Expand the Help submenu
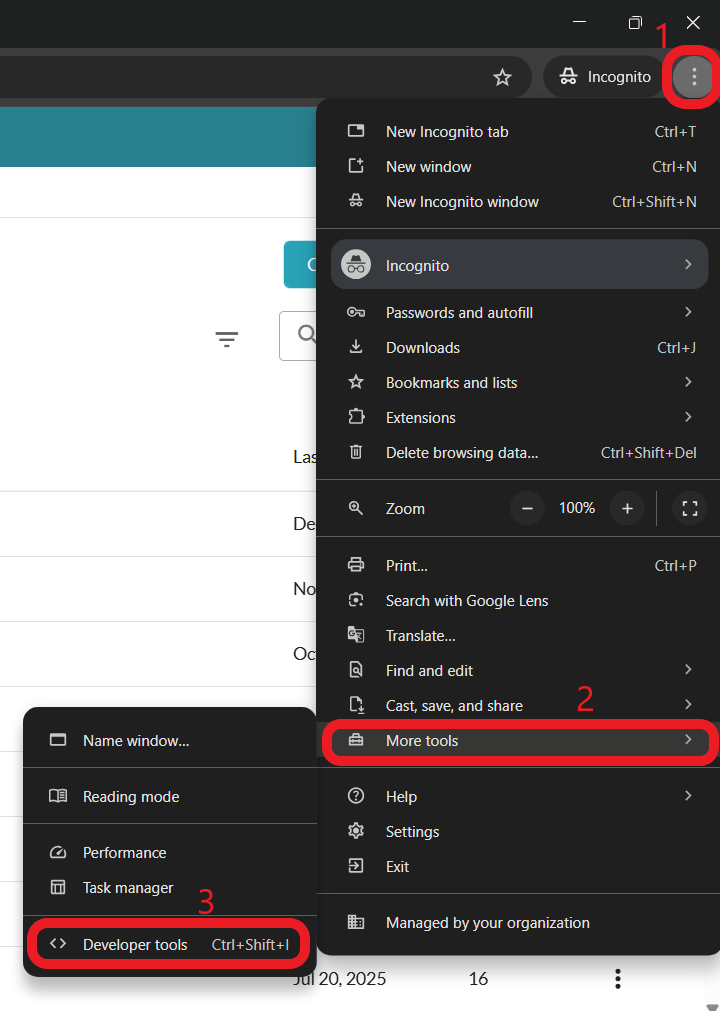This screenshot has width=720, height=1011. point(519,796)
